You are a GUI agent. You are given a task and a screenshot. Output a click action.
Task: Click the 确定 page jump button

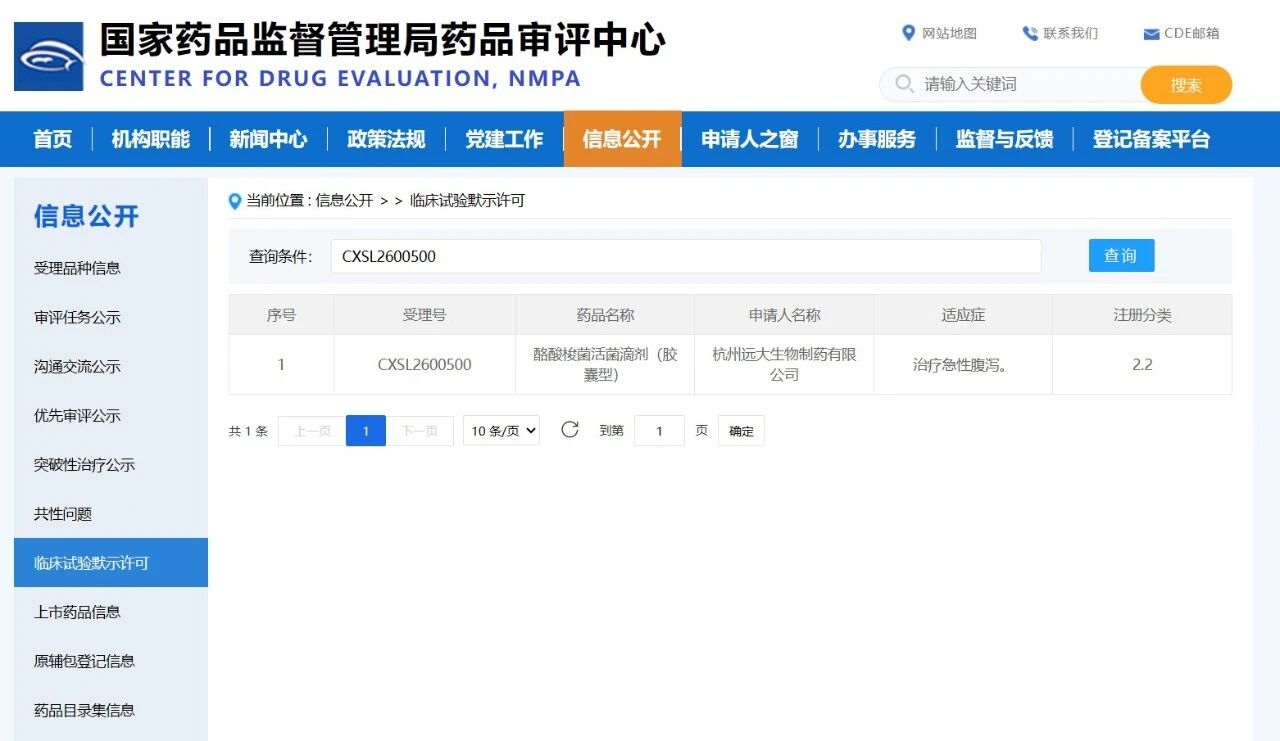coord(741,431)
